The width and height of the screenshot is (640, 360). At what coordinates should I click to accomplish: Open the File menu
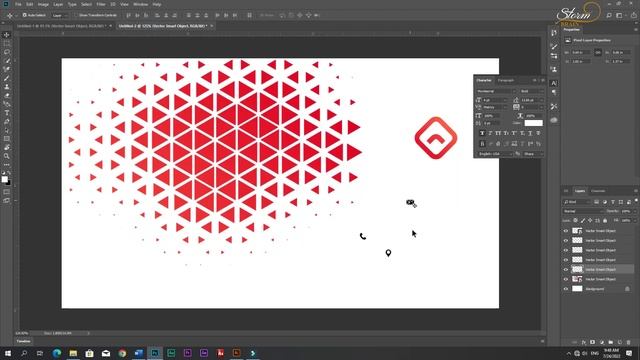18,4
